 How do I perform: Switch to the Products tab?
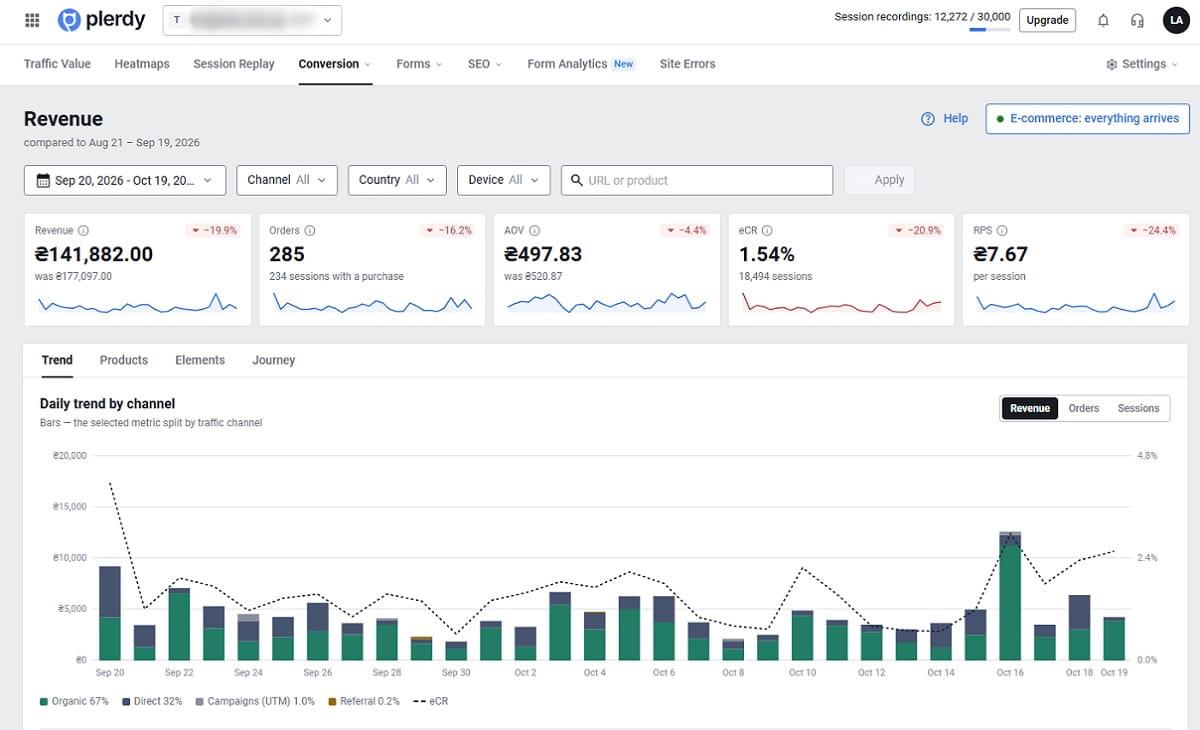[x=124, y=360]
